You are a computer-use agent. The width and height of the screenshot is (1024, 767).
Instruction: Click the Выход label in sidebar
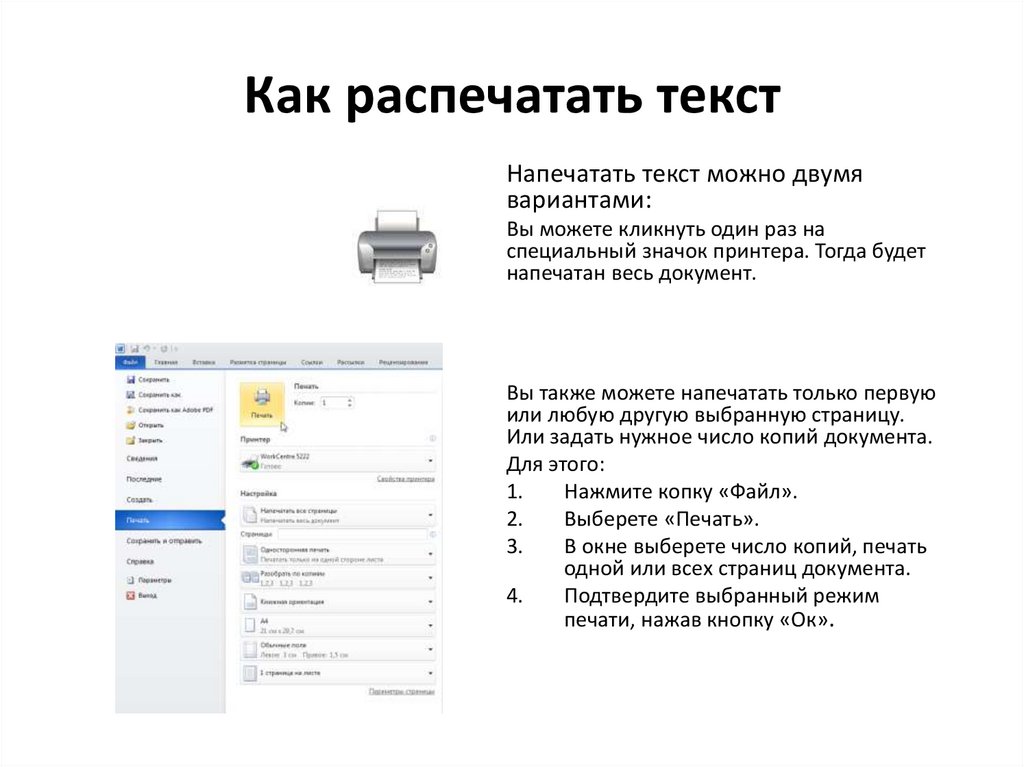148,595
